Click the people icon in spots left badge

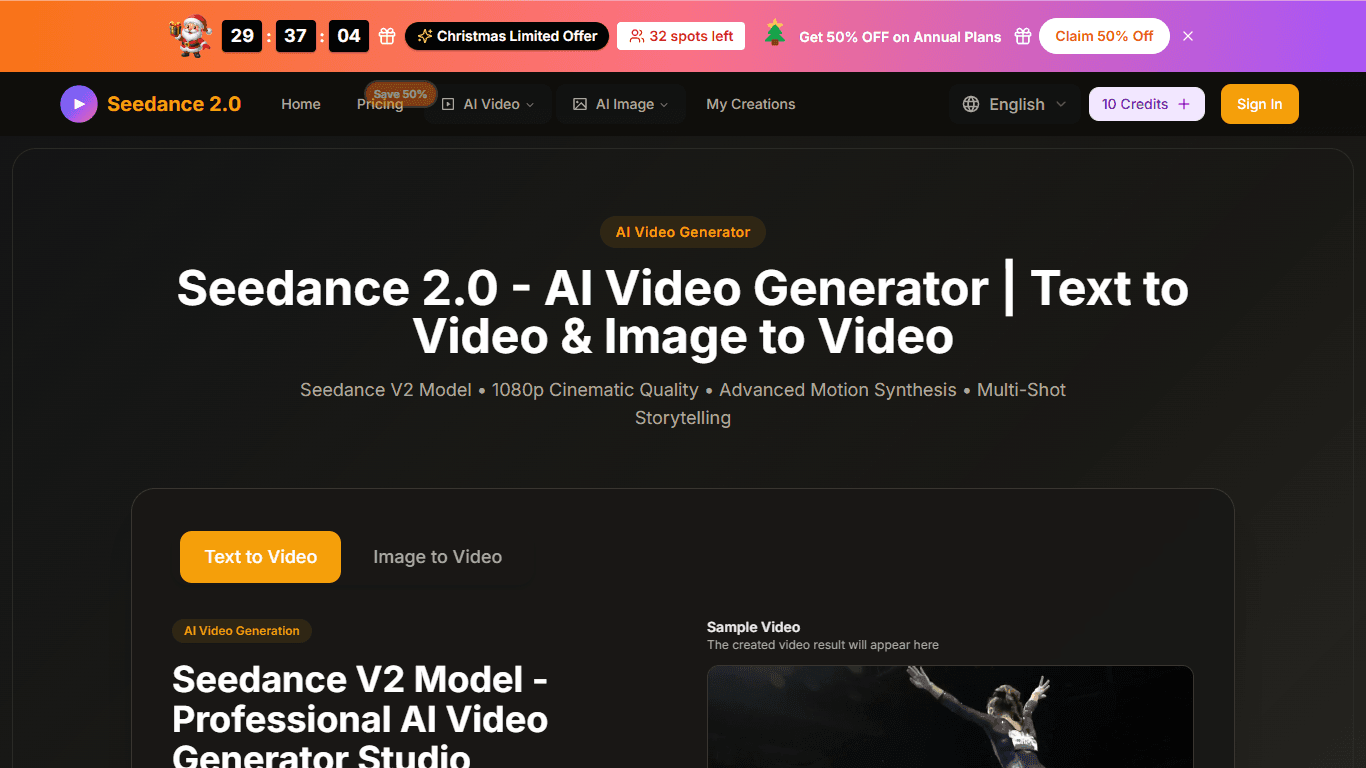[637, 36]
